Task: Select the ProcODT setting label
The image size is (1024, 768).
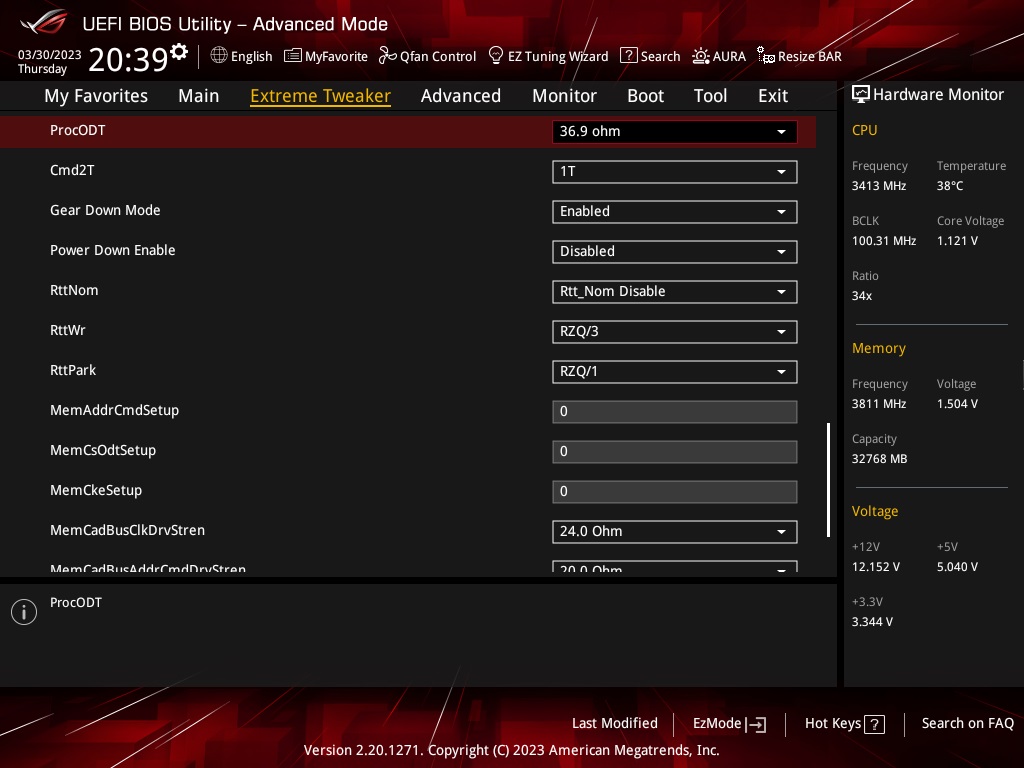Action: pos(77,130)
